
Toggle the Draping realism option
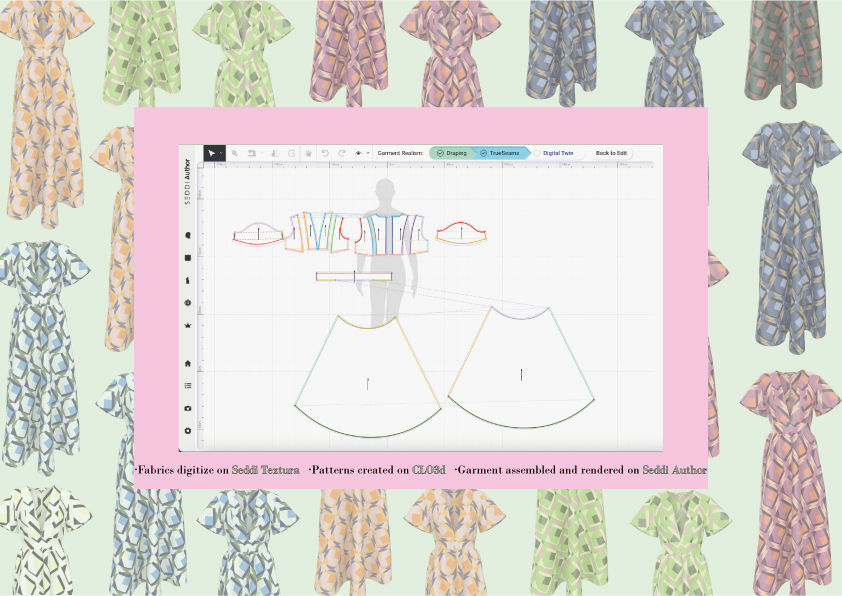coord(451,153)
